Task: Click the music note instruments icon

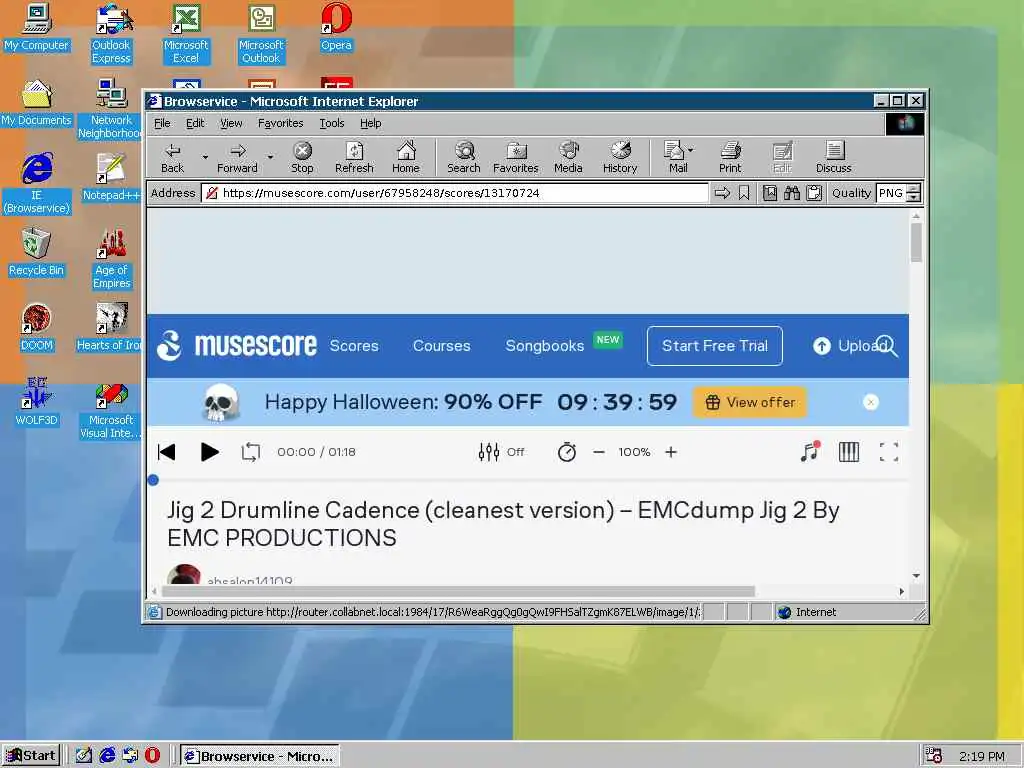Action: [x=810, y=451]
